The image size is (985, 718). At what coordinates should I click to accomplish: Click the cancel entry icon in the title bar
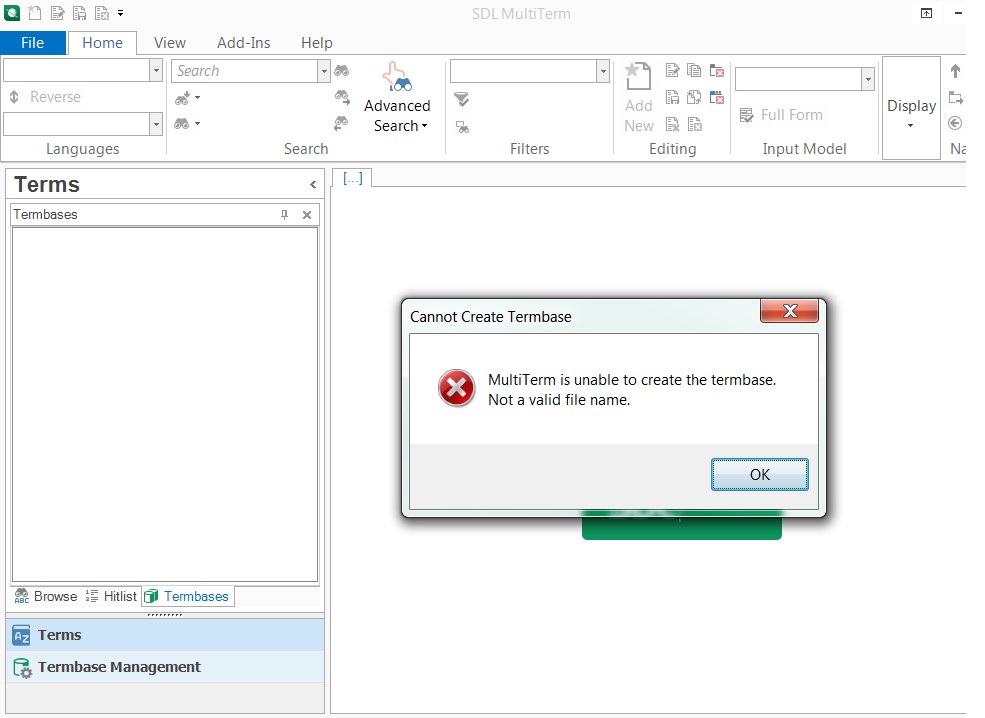[102, 13]
